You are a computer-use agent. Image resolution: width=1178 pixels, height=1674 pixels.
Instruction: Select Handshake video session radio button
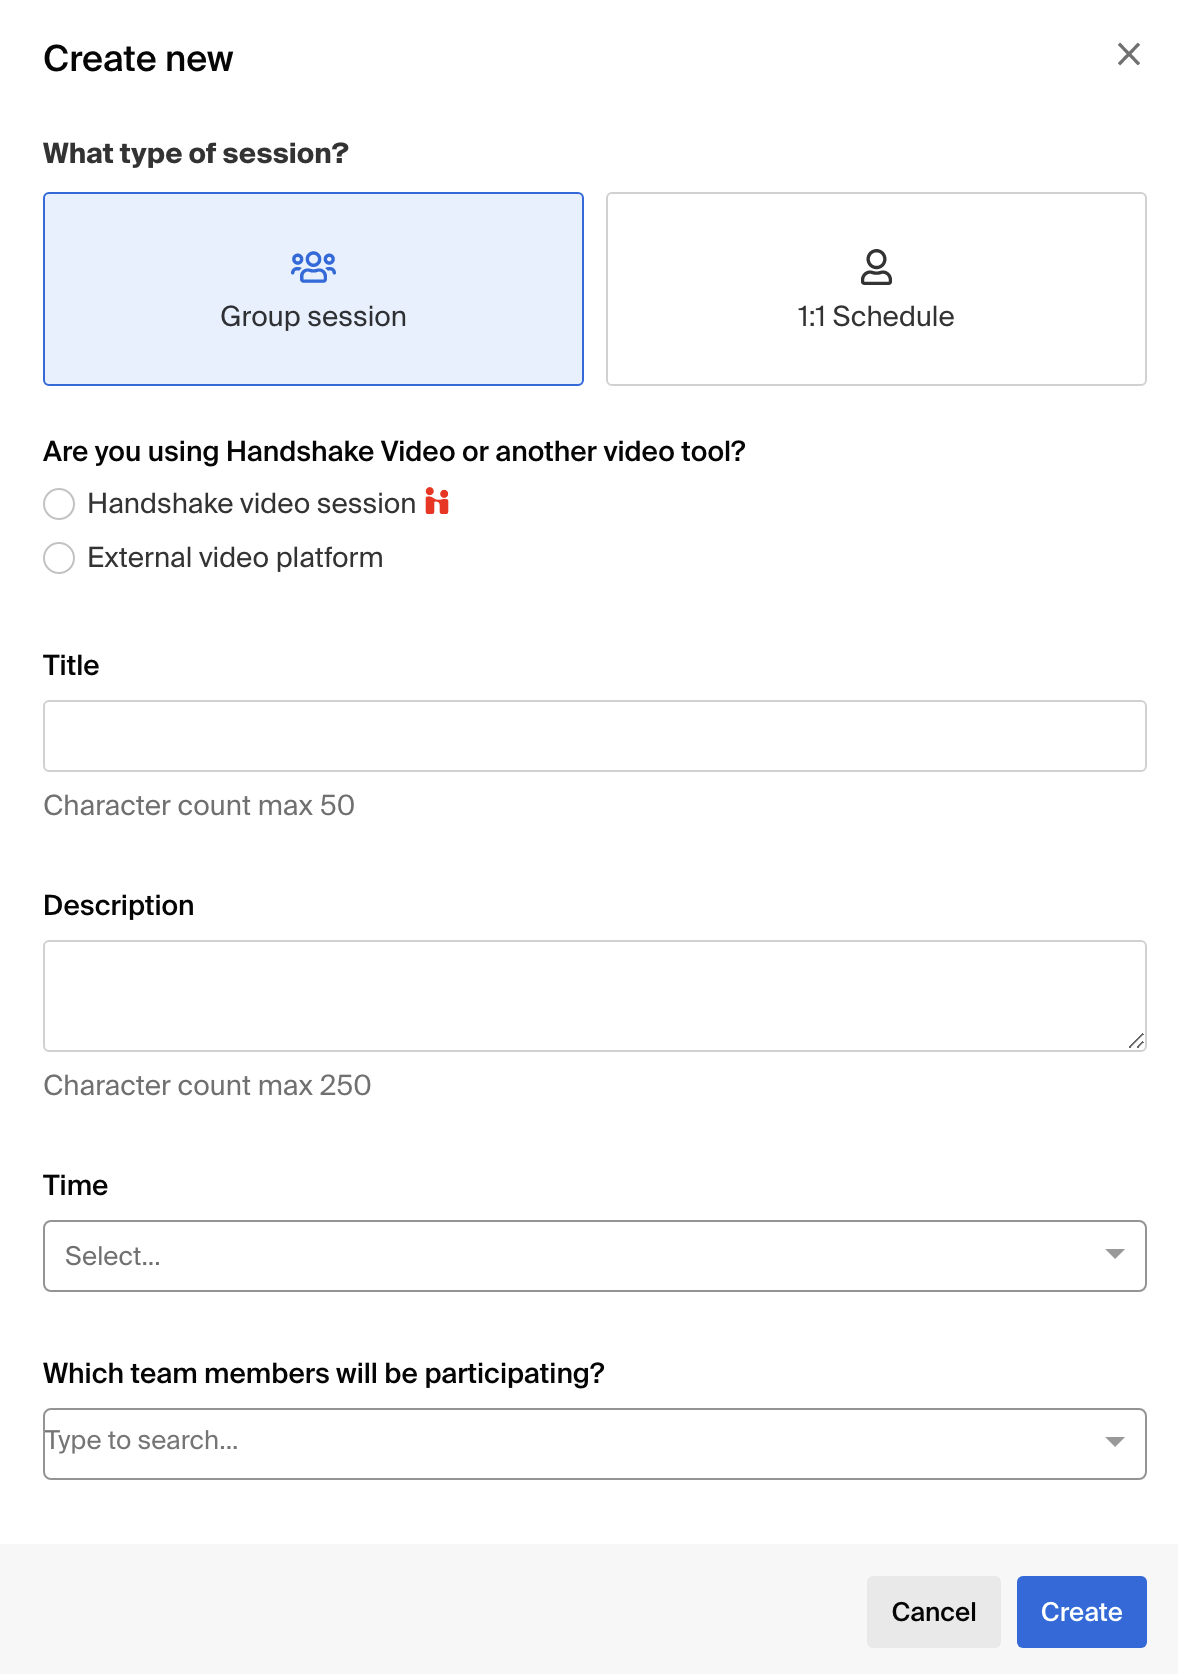(59, 504)
